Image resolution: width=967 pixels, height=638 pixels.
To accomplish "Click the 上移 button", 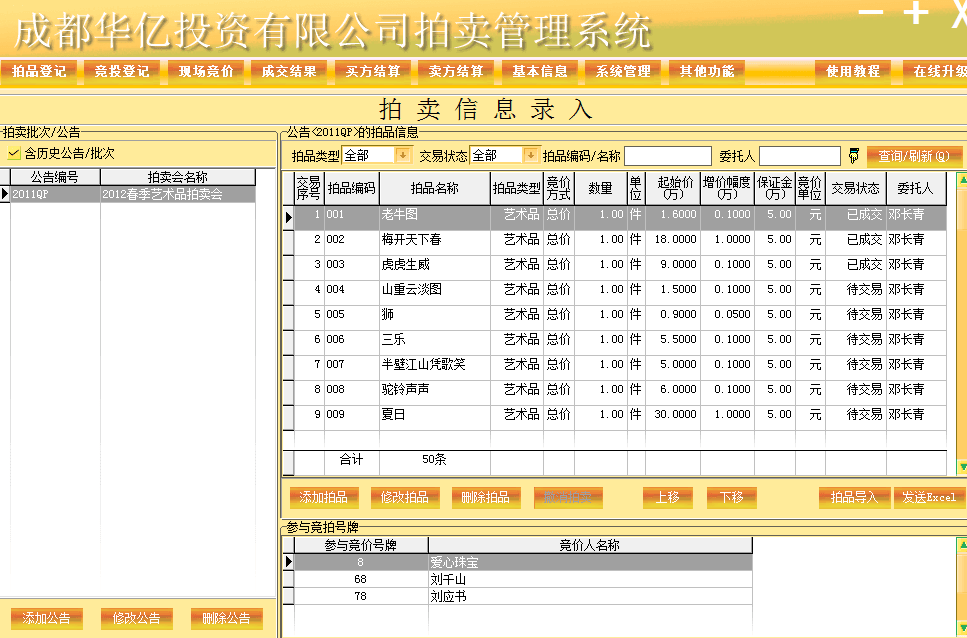I will (667, 497).
